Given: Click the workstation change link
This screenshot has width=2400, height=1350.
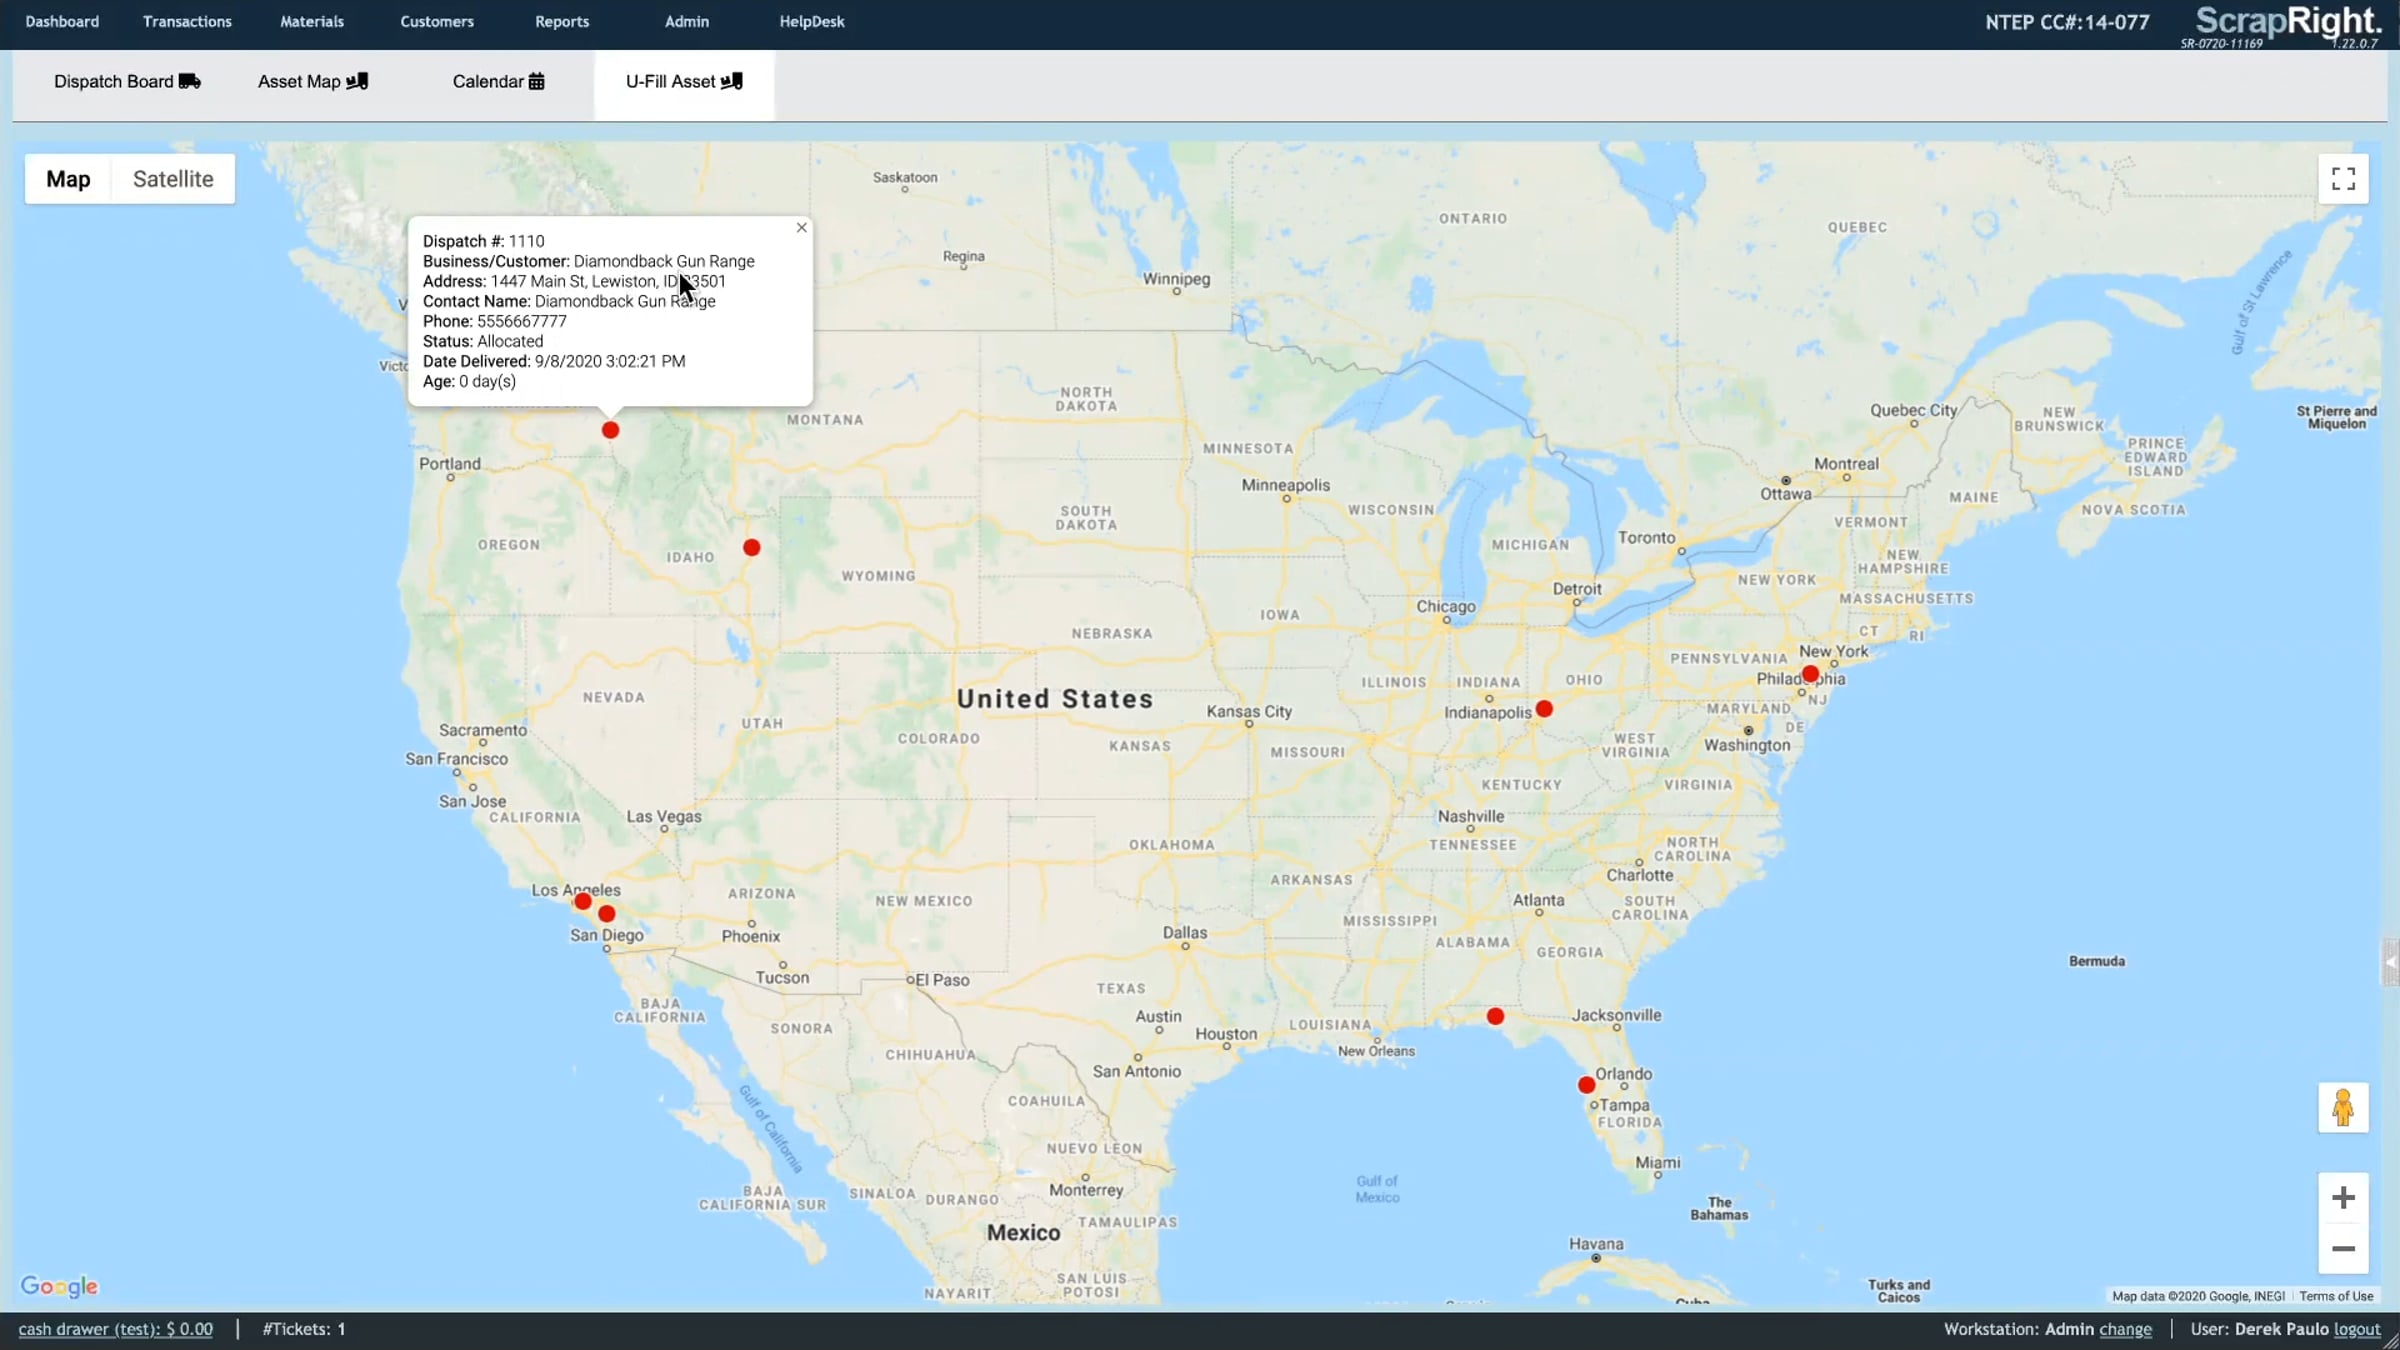Looking at the screenshot, I should click(2125, 1329).
